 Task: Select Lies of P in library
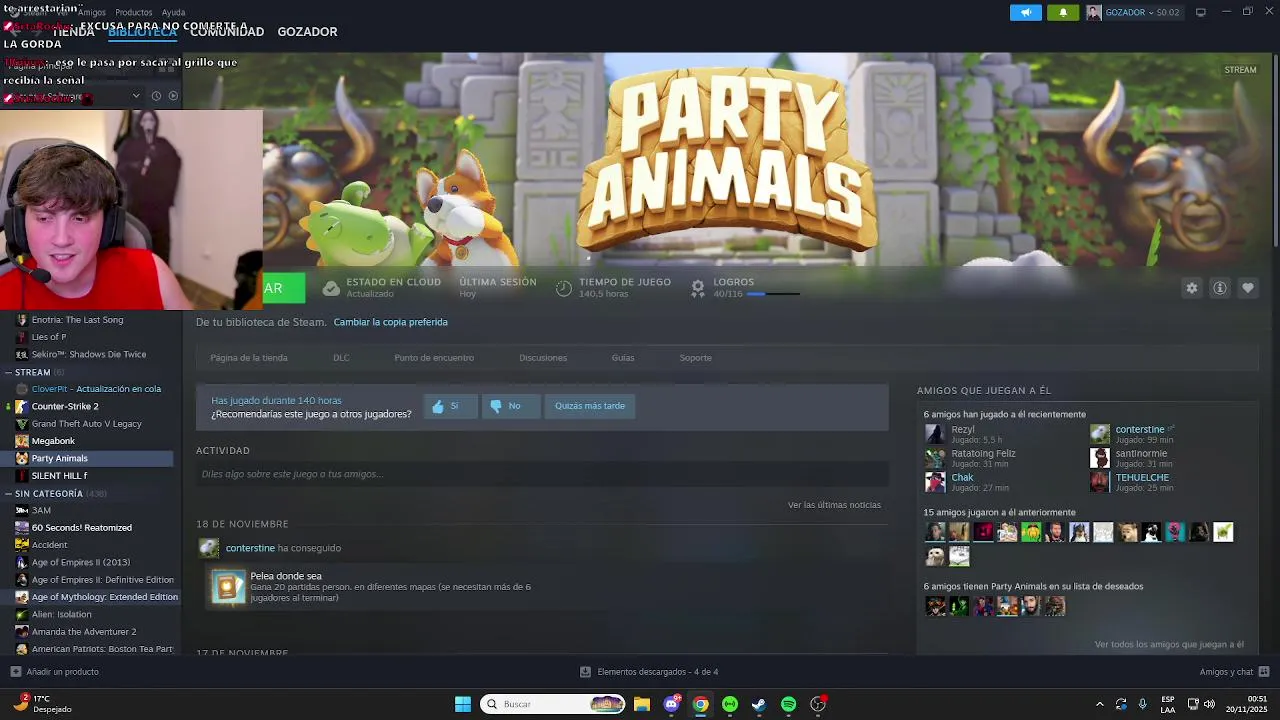click(x=48, y=337)
